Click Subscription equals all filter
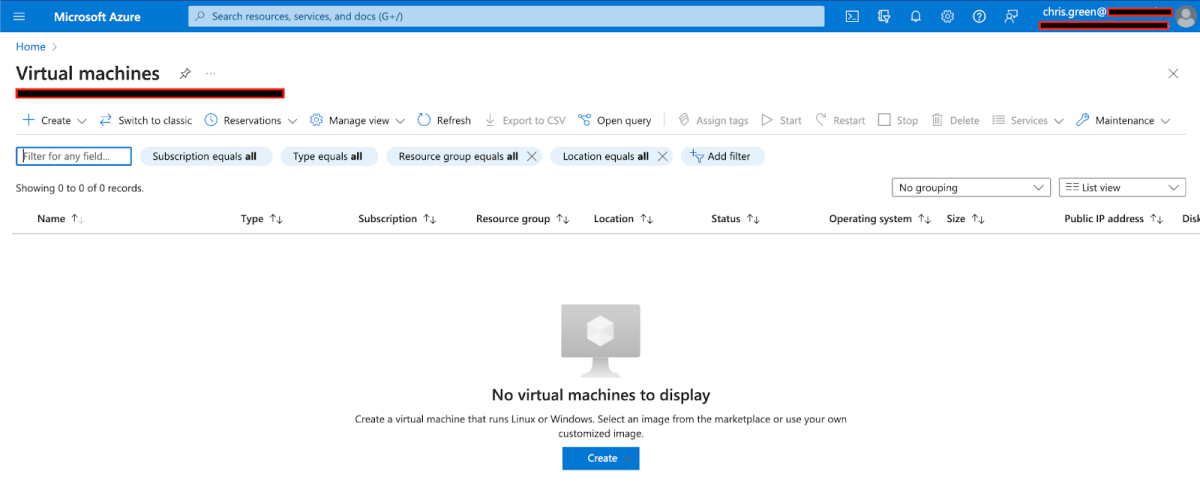The height and width of the screenshot is (483, 1200). click(205, 156)
